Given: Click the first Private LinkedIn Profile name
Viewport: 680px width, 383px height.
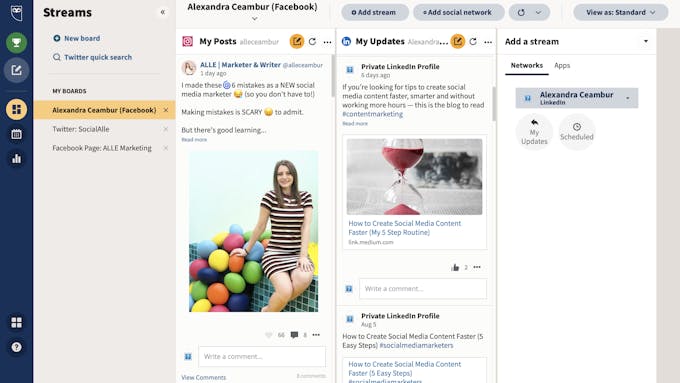Looking at the screenshot, I should click(400, 67).
